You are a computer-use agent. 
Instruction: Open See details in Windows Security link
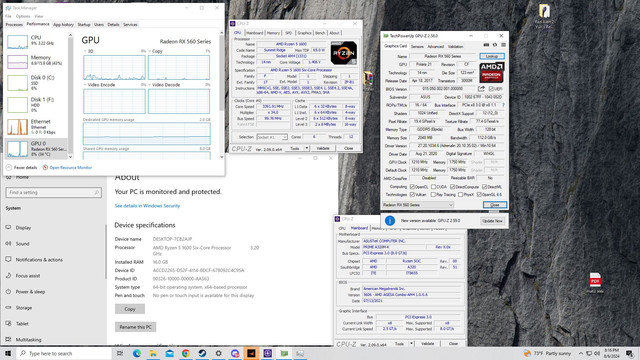pyautogui.click(x=147, y=206)
